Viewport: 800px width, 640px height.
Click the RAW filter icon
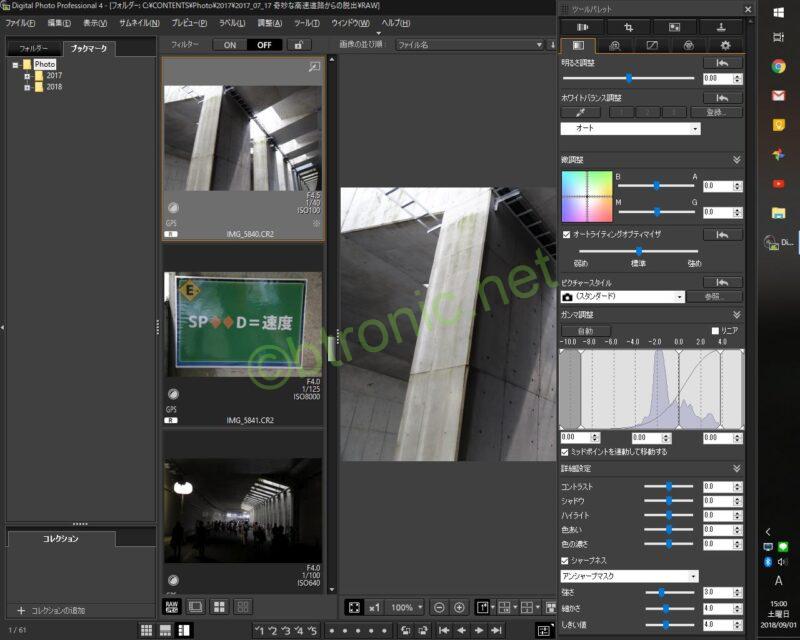[172, 606]
